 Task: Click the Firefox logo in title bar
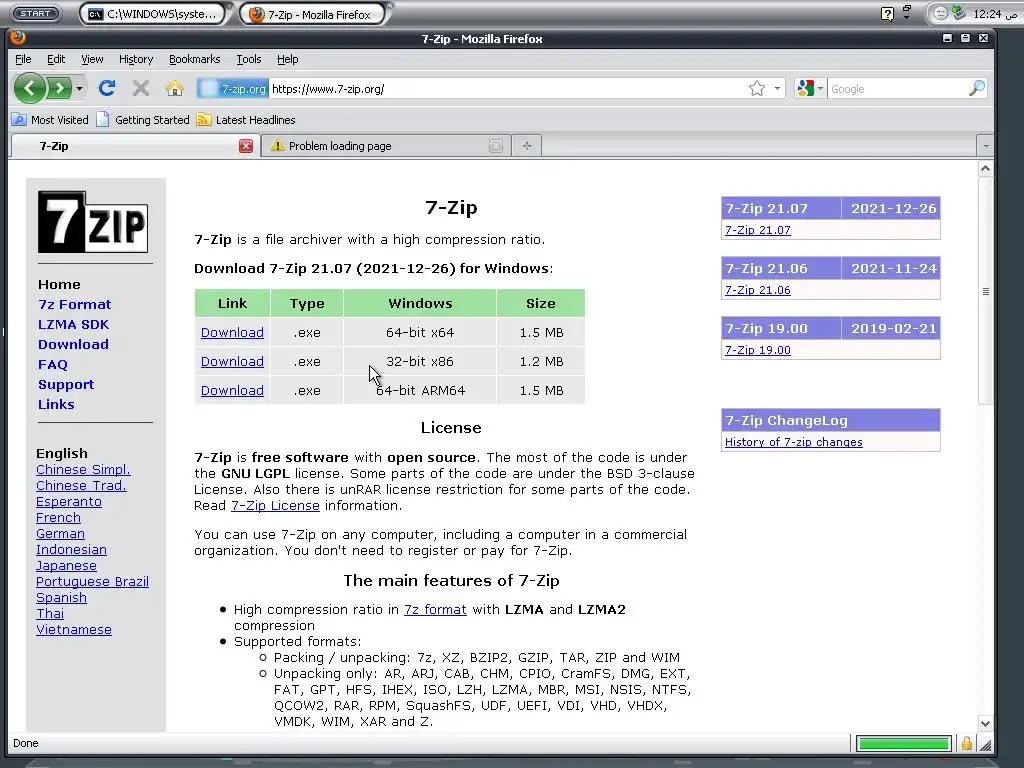[18, 38]
